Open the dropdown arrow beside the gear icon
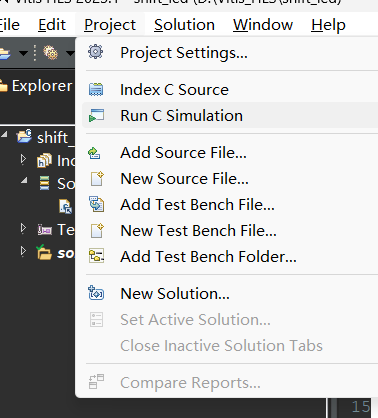Viewport: 378px width, 418px height. [70, 53]
